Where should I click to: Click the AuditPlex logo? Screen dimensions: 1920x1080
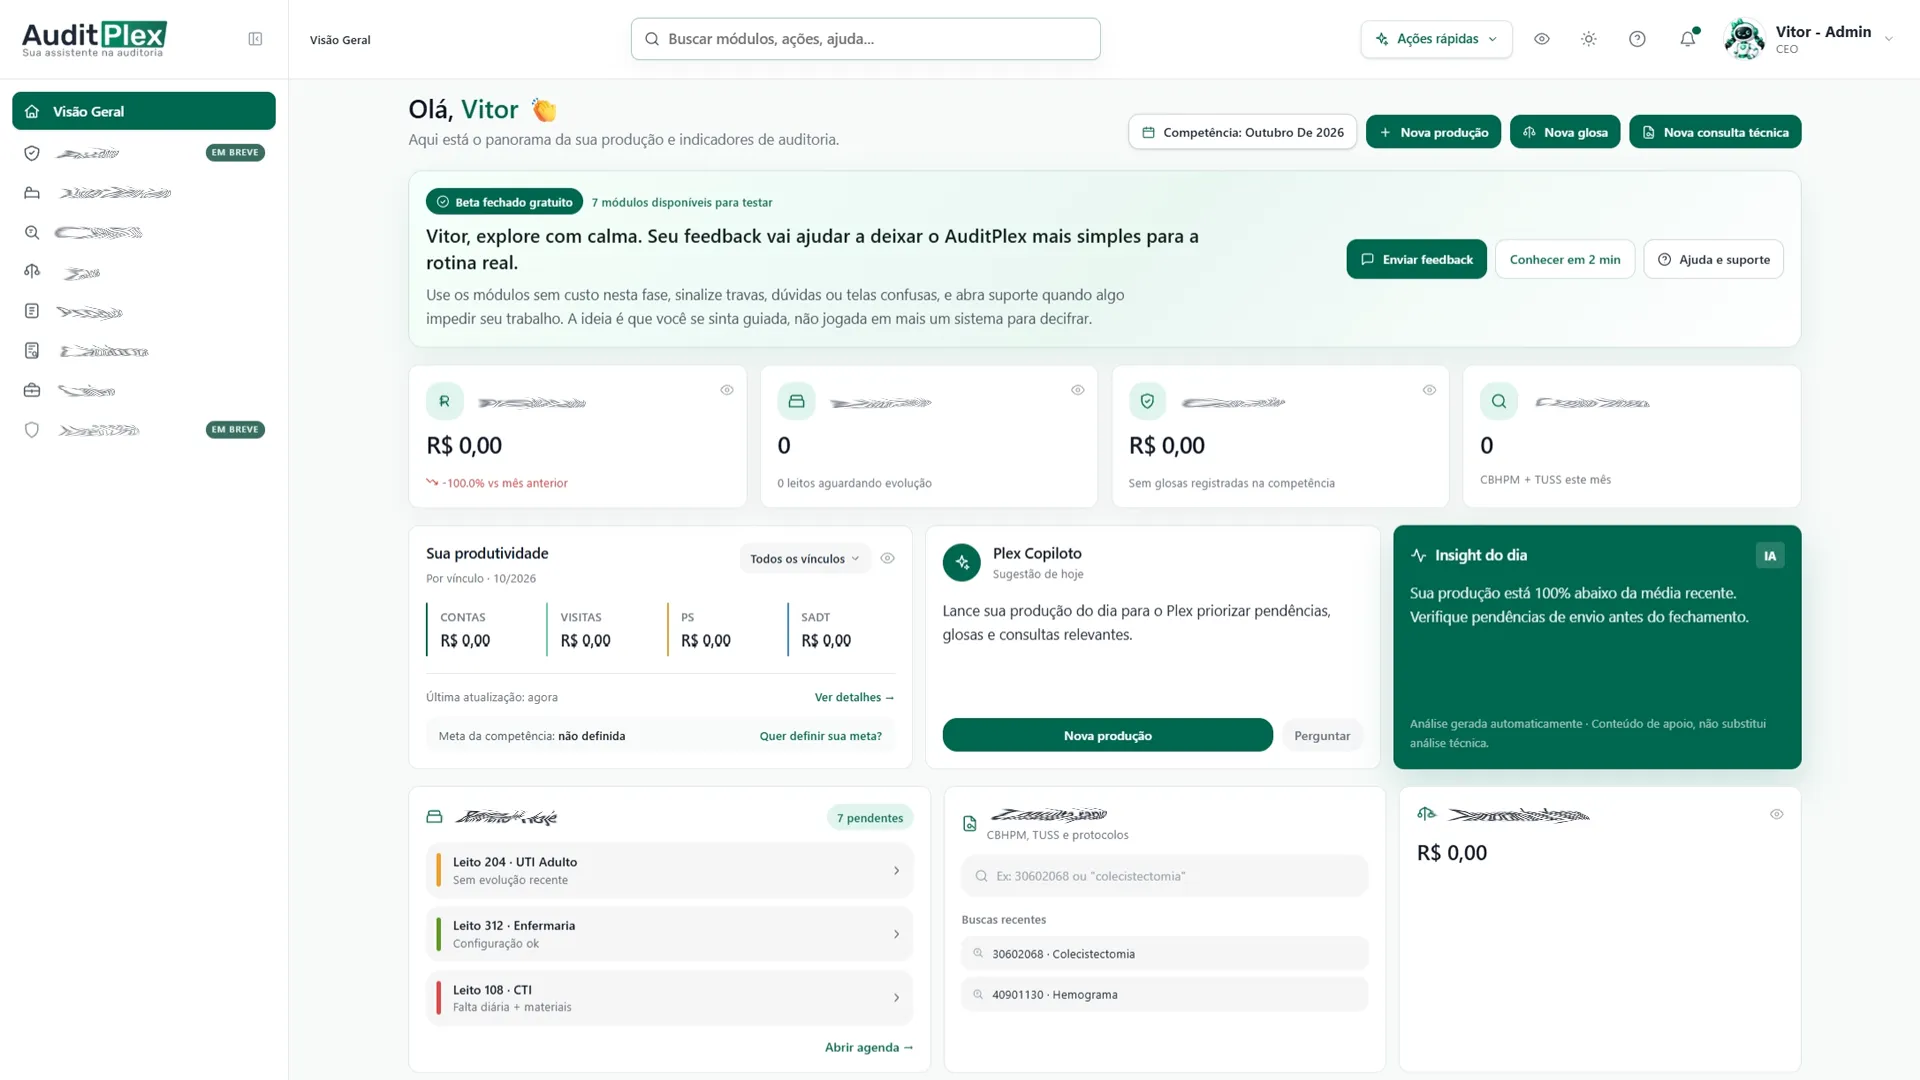pos(94,39)
